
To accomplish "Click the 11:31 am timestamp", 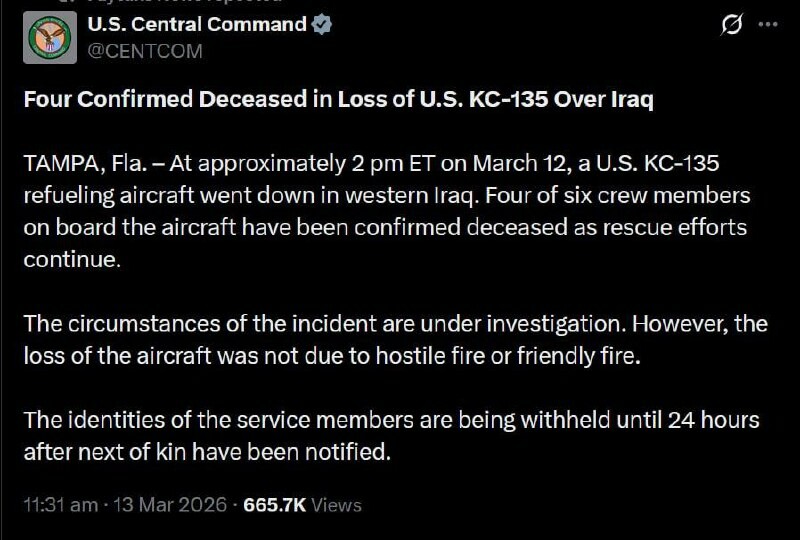I will (59, 505).
